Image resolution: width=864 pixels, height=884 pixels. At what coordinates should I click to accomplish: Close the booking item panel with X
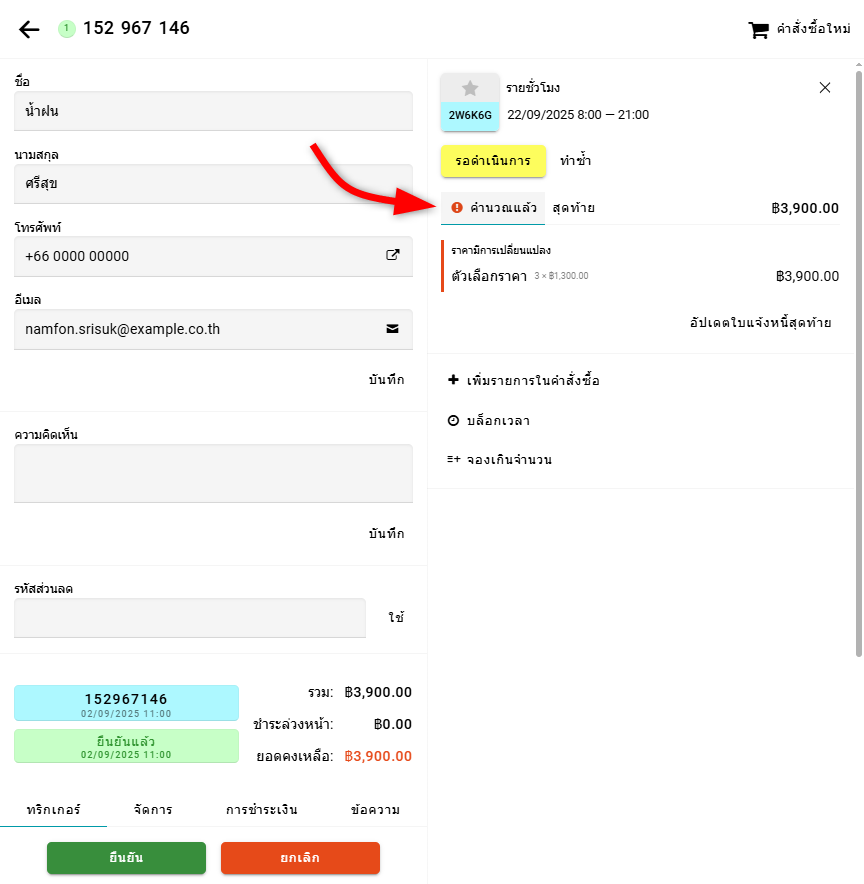[x=825, y=88]
